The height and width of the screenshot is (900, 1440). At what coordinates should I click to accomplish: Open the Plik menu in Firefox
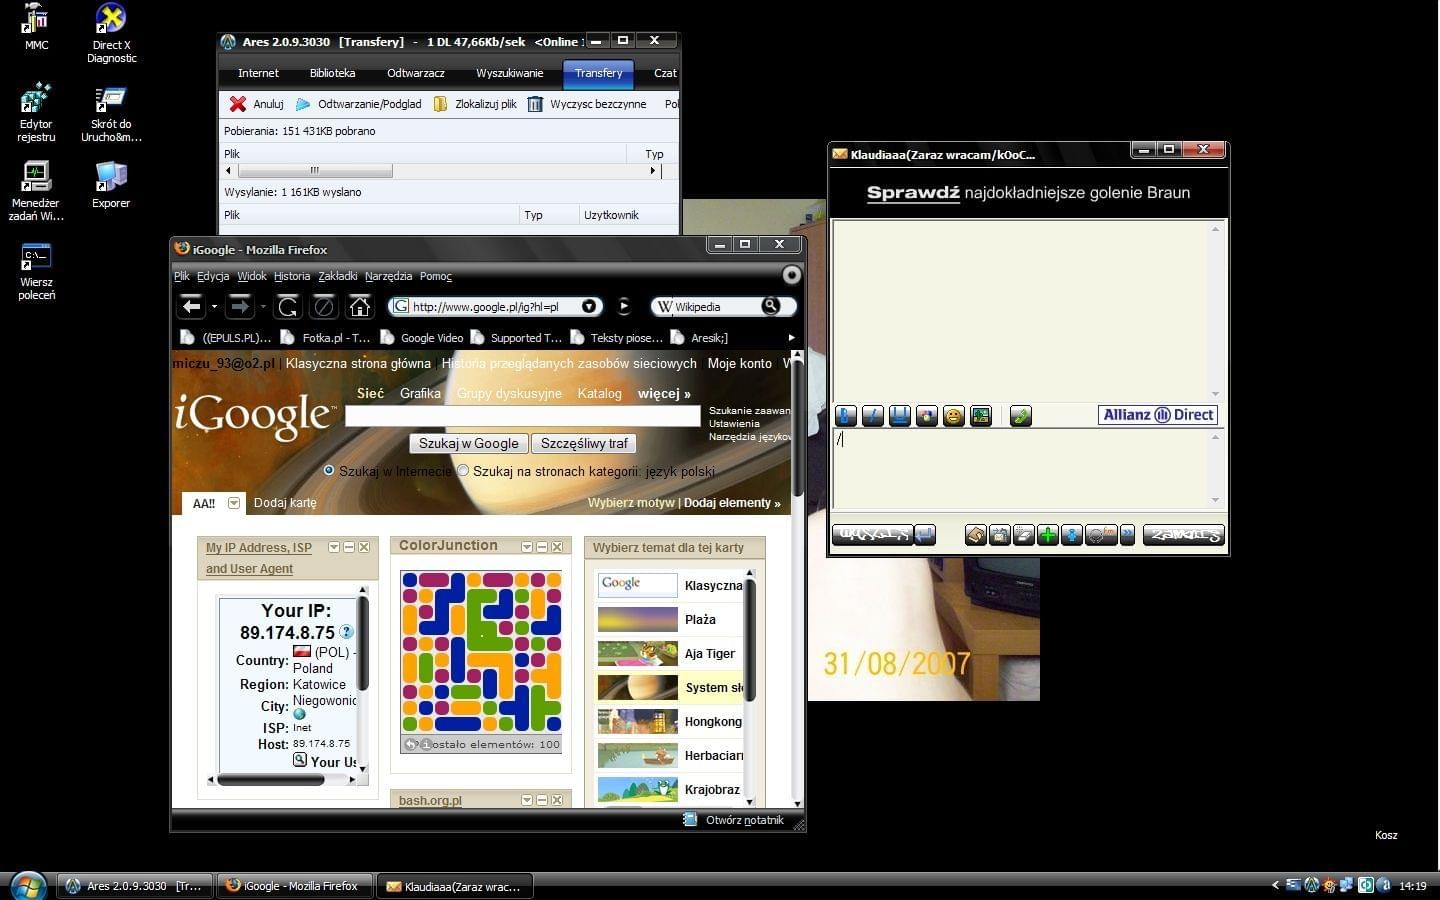point(181,276)
